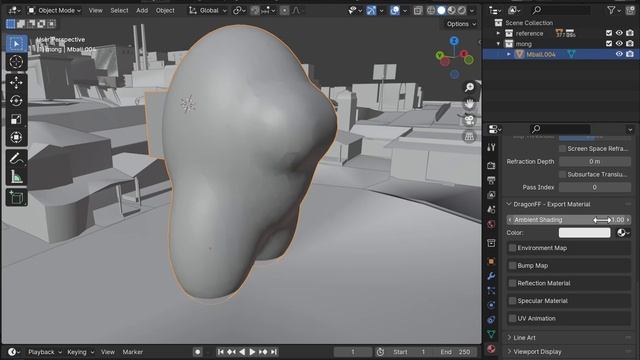Open the Modifiers properties tab

tap(491, 276)
